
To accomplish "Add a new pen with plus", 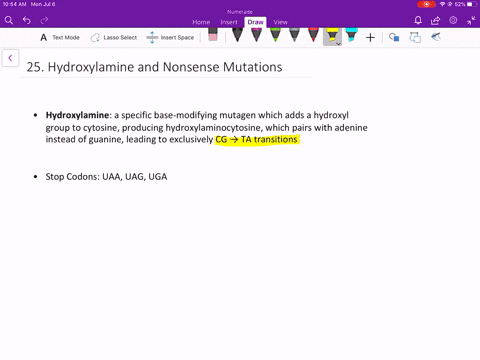I will click(x=370, y=38).
